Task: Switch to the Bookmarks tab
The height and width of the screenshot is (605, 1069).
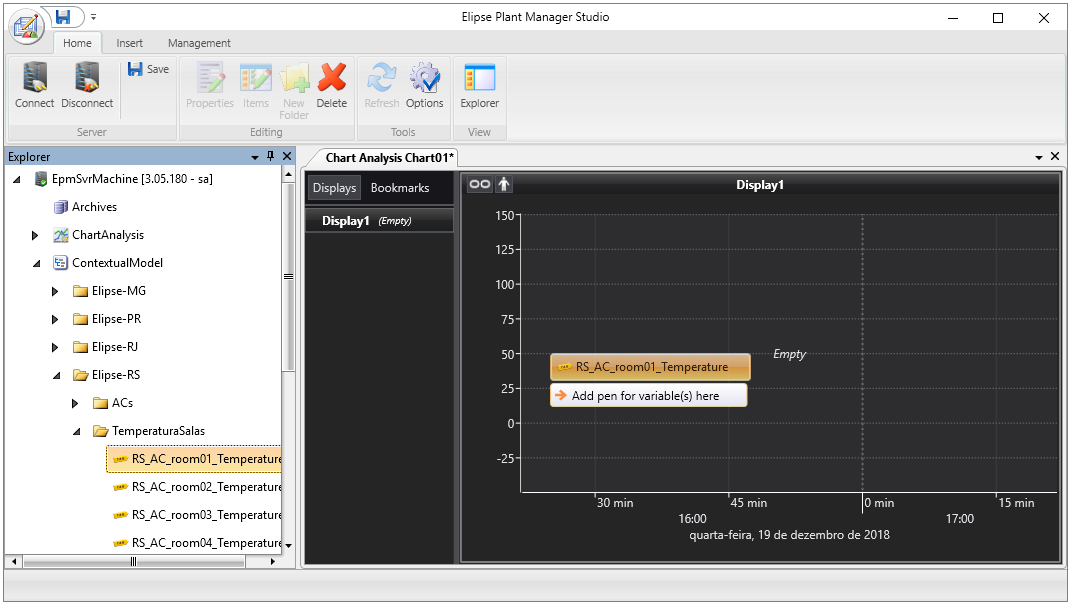Action: pyautogui.click(x=400, y=188)
